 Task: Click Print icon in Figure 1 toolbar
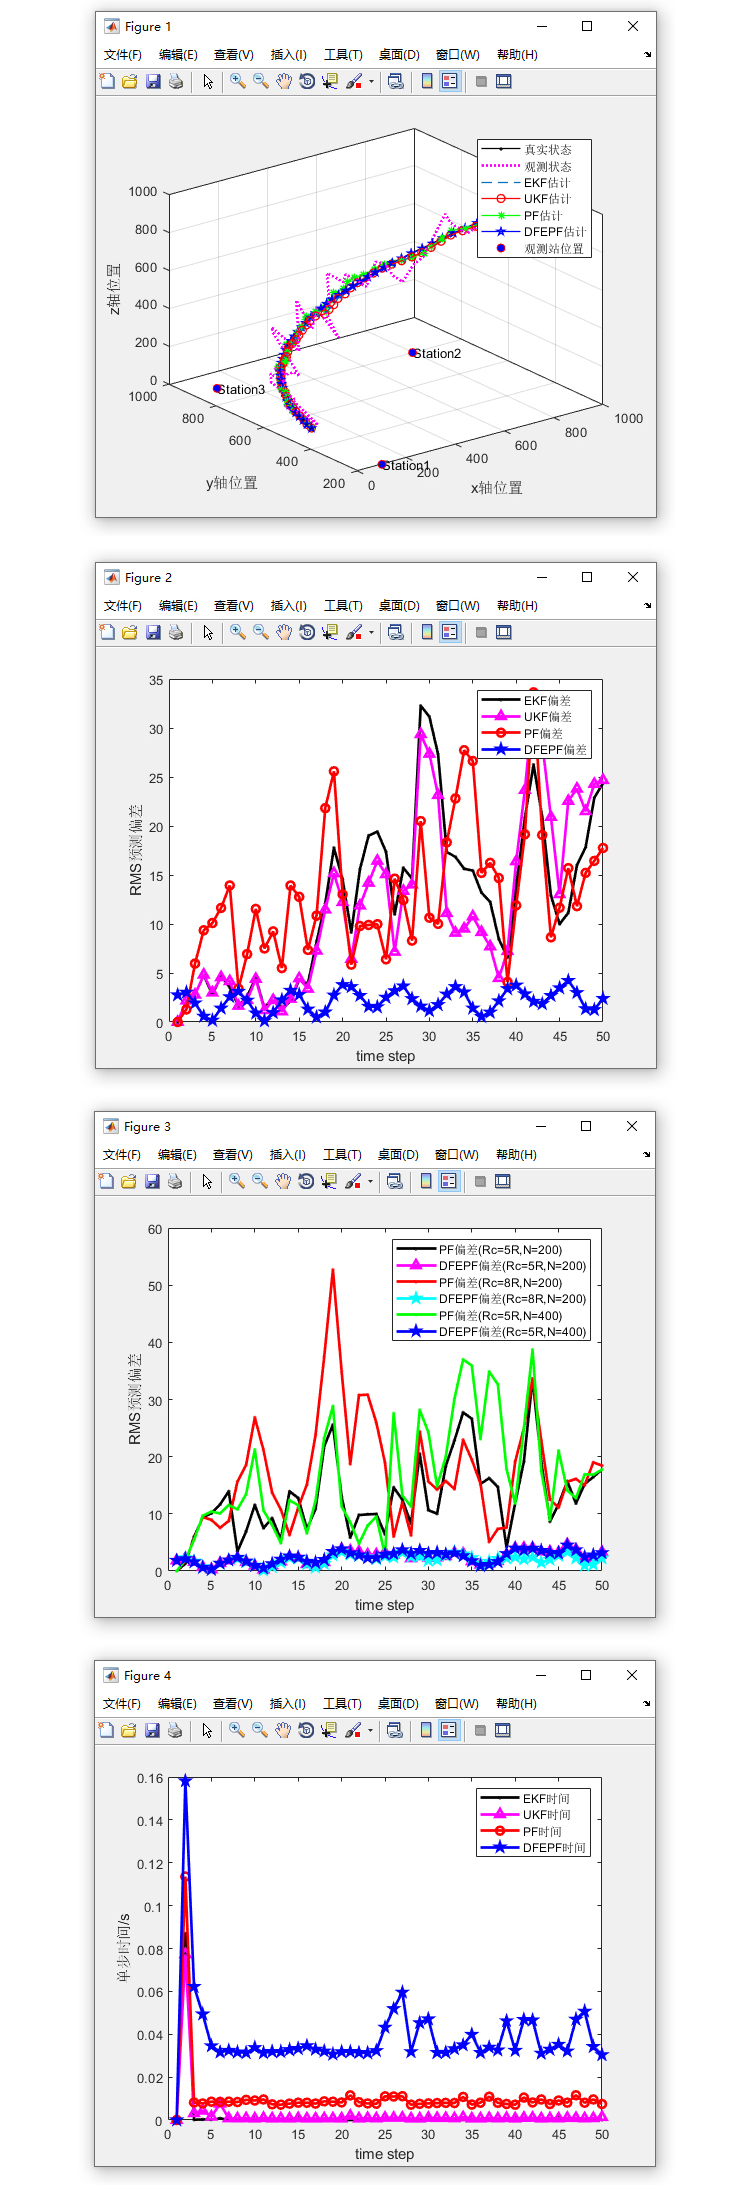click(176, 81)
